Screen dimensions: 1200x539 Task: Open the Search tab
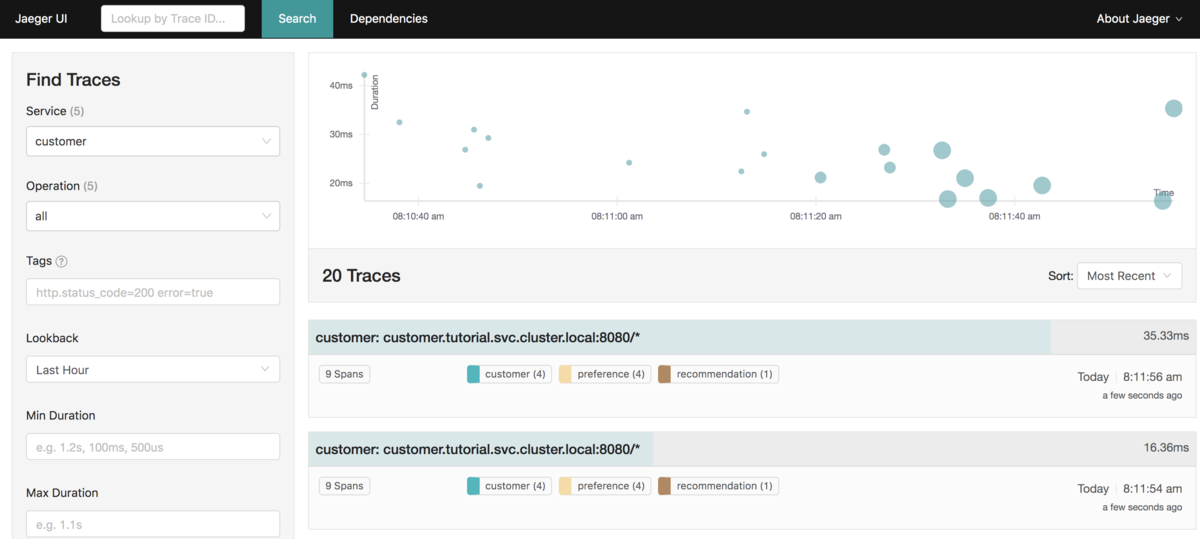297,19
